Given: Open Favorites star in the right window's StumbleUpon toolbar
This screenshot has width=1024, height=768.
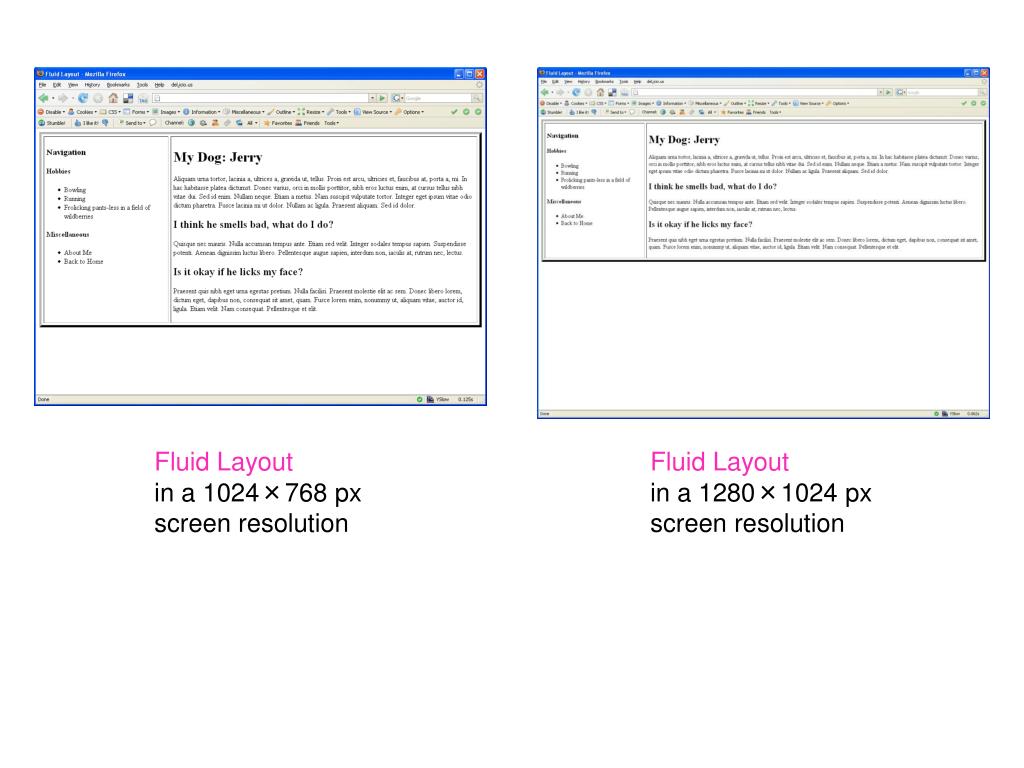Looking at the screenshot, I should pos(732,112).
